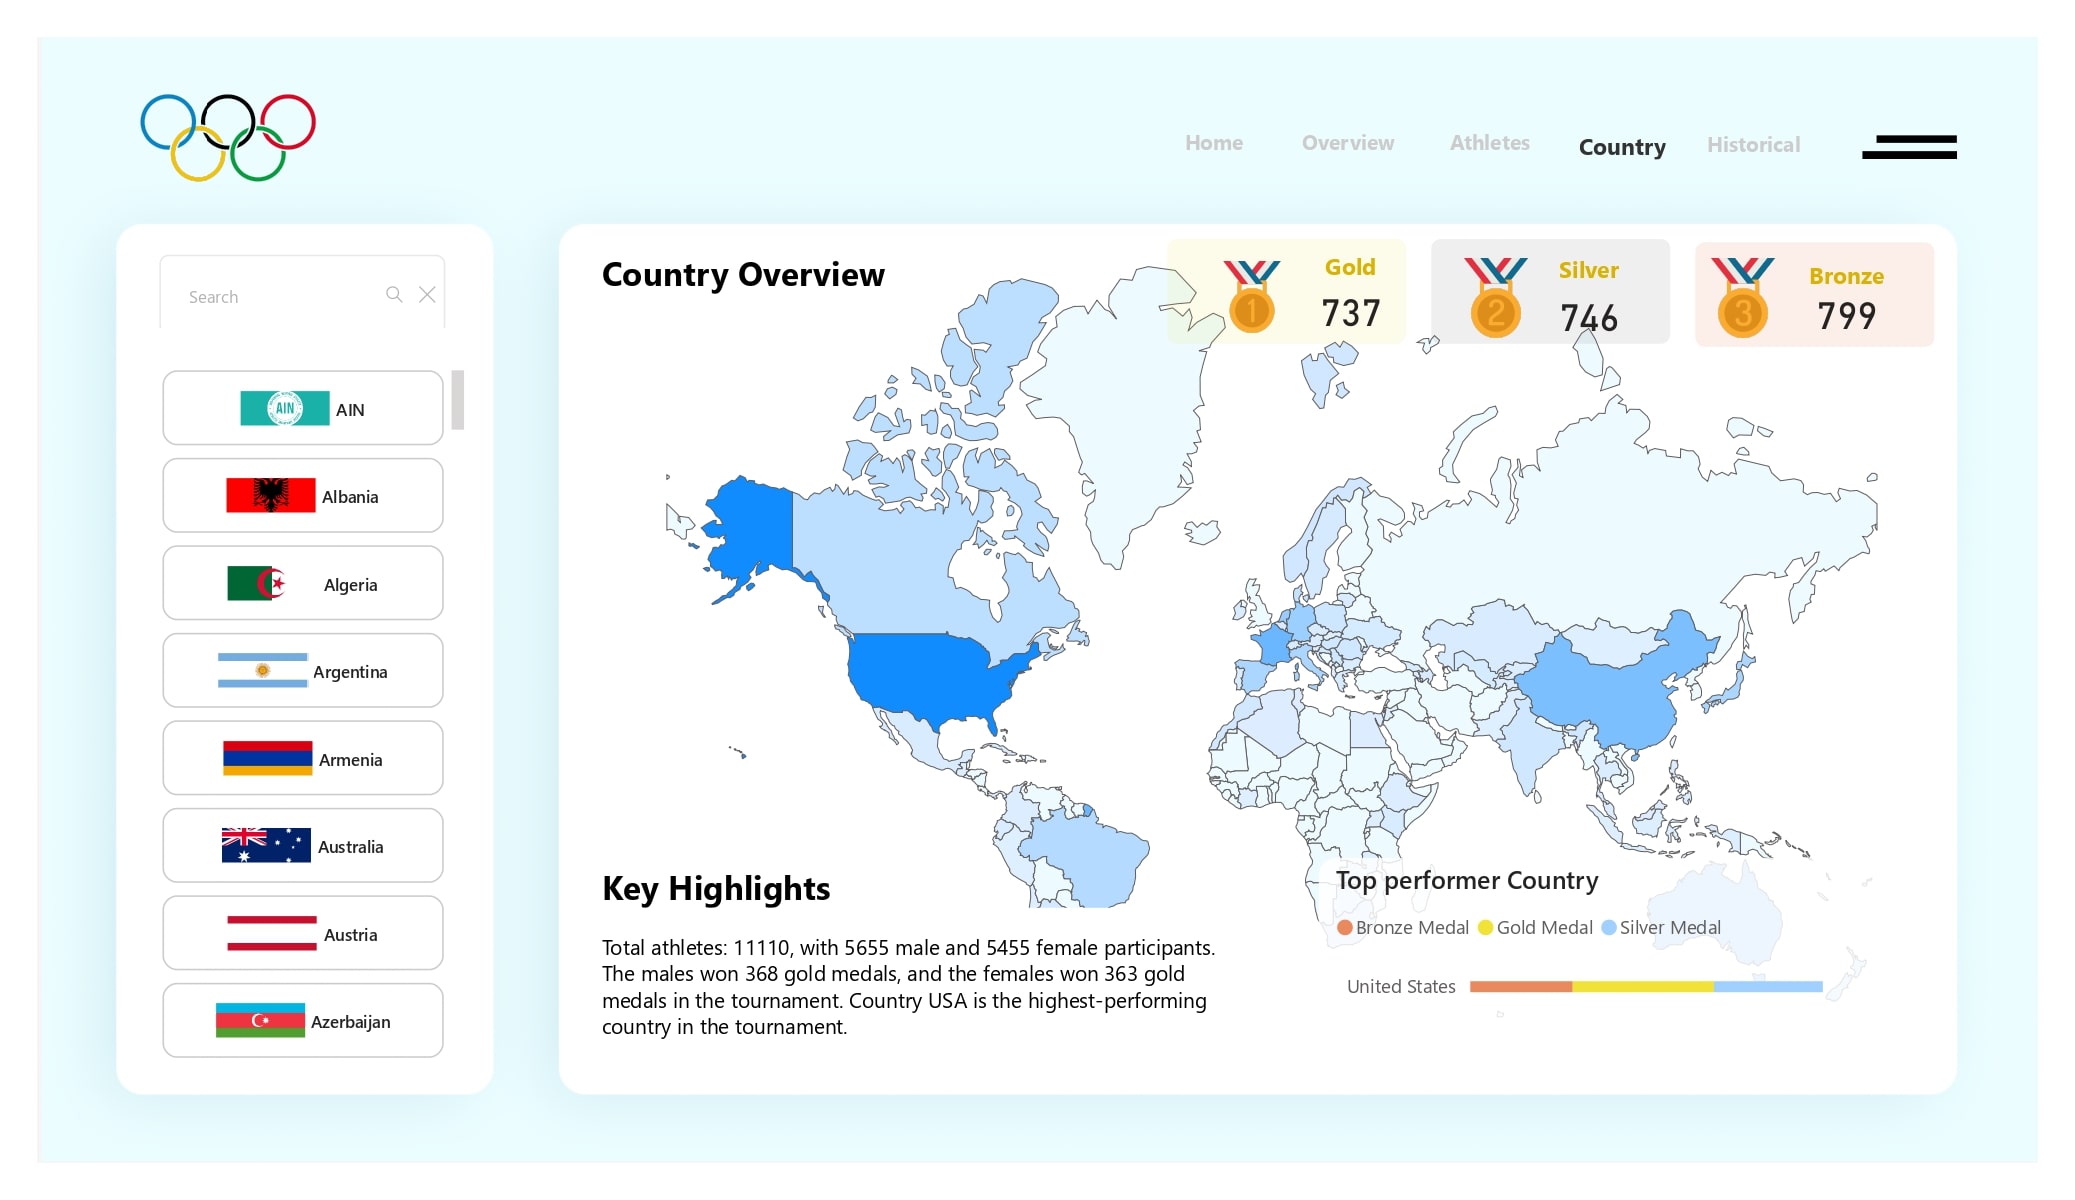
Task: Pick the Argentina label in the country list
Action: point(350,672)
